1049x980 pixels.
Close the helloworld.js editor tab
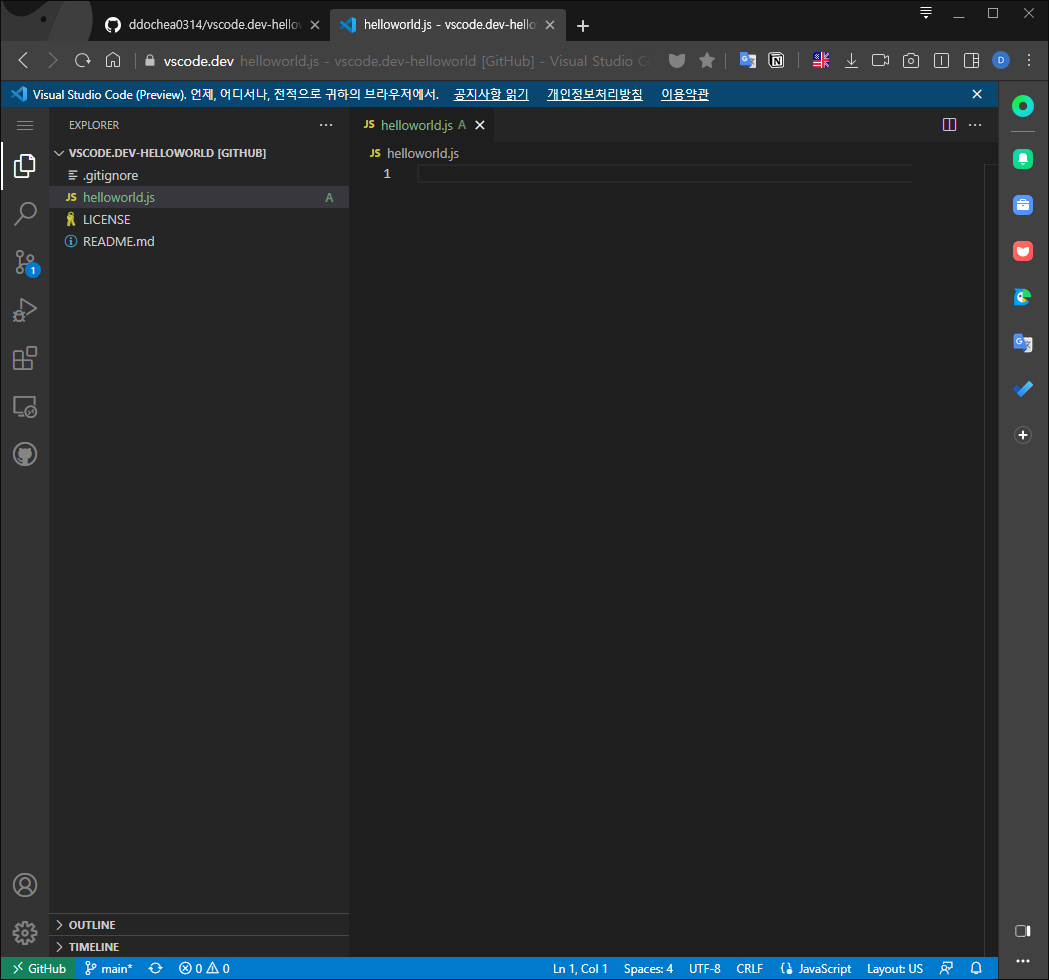480,125
